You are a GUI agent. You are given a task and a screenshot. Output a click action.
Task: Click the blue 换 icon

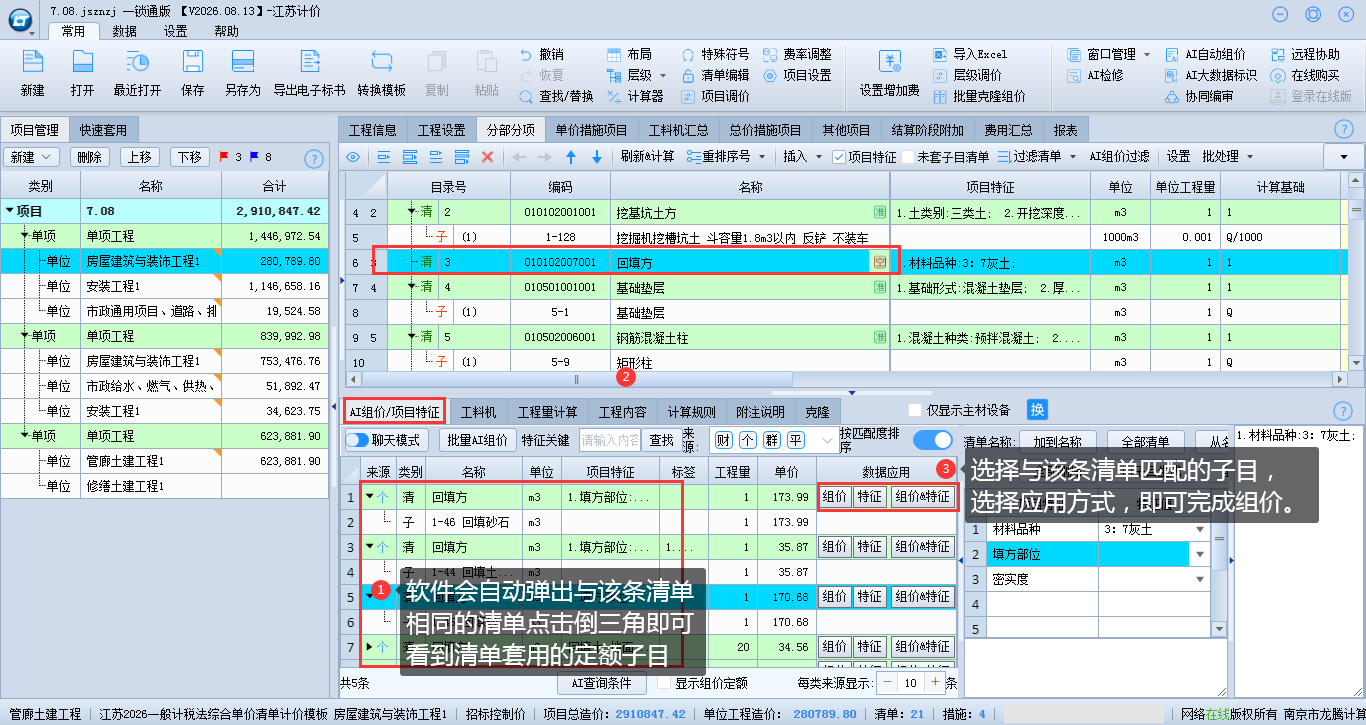(1037, 409)
